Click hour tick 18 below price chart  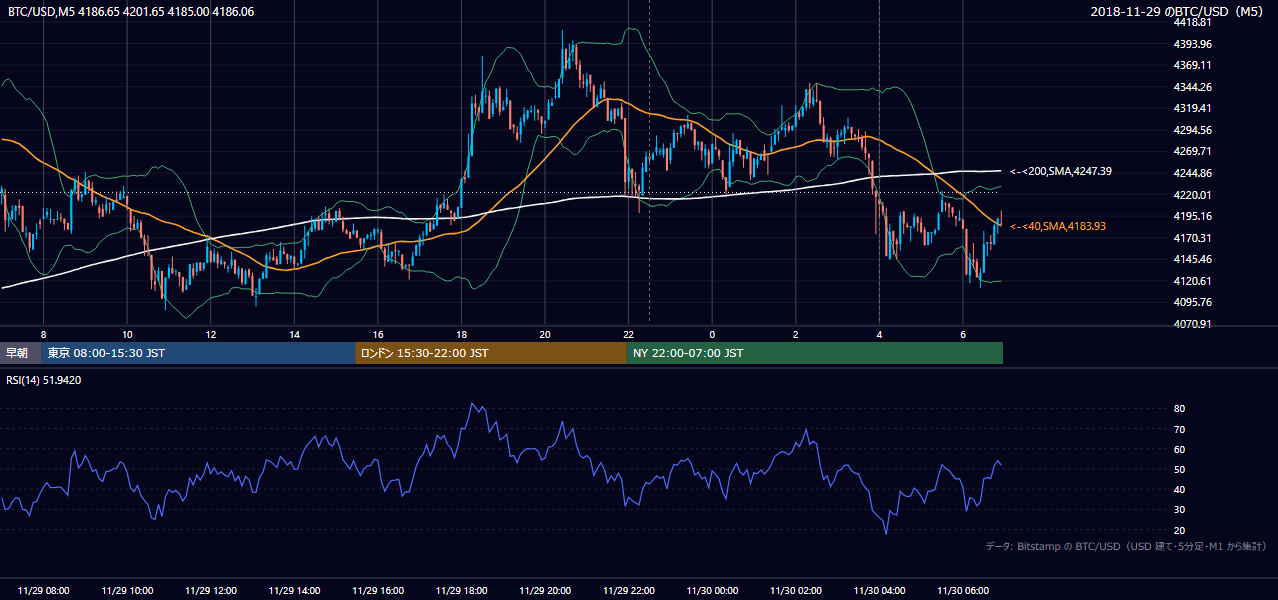click(461, 334)
